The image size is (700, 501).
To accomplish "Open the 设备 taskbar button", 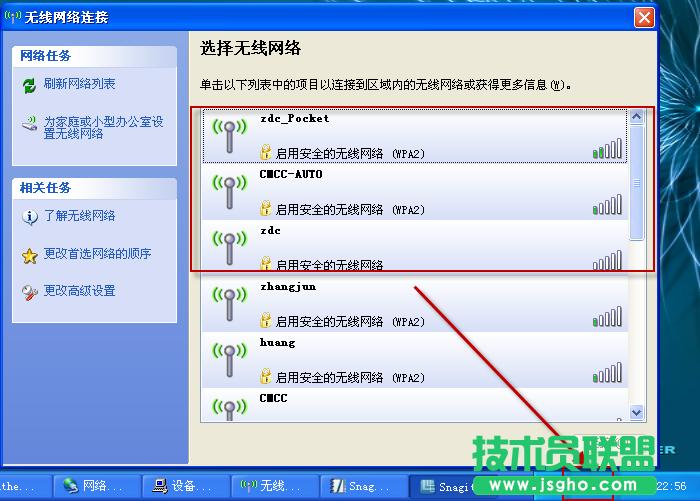I will click(x=186, y=486).
